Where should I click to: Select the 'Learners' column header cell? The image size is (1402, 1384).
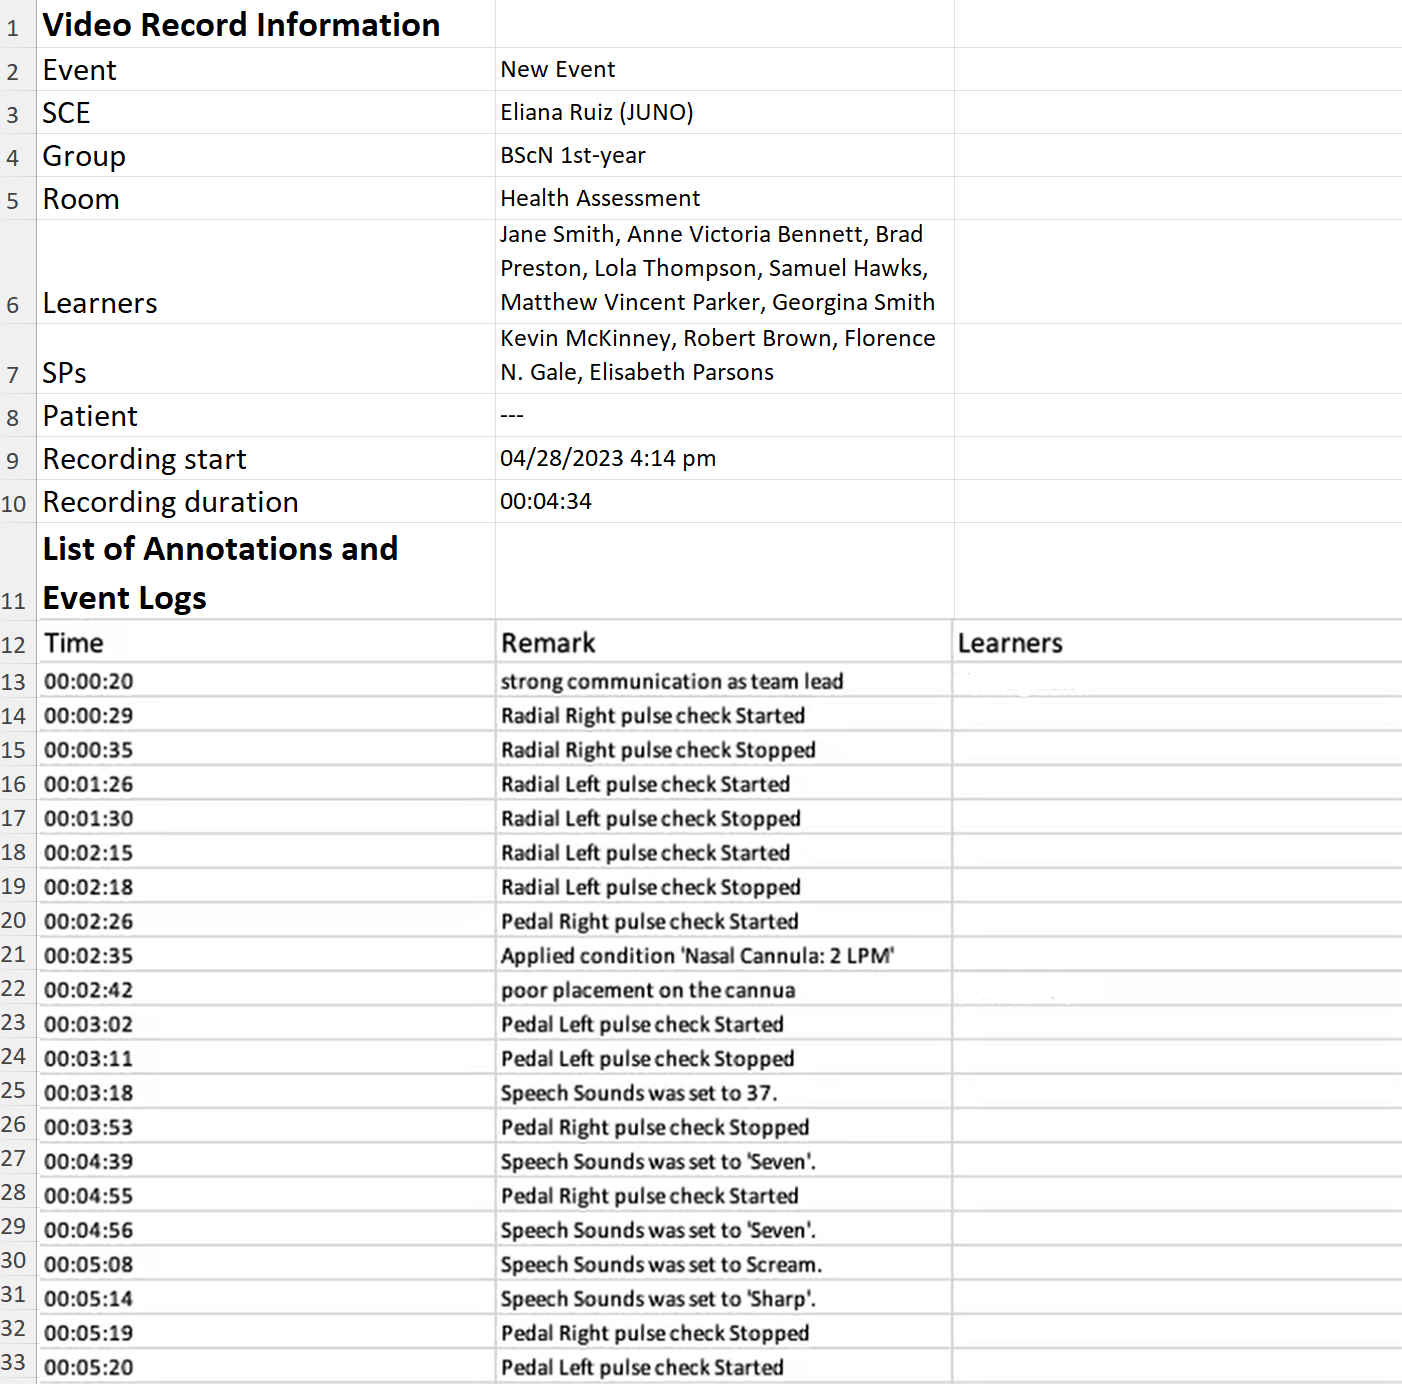point(1177,643)
